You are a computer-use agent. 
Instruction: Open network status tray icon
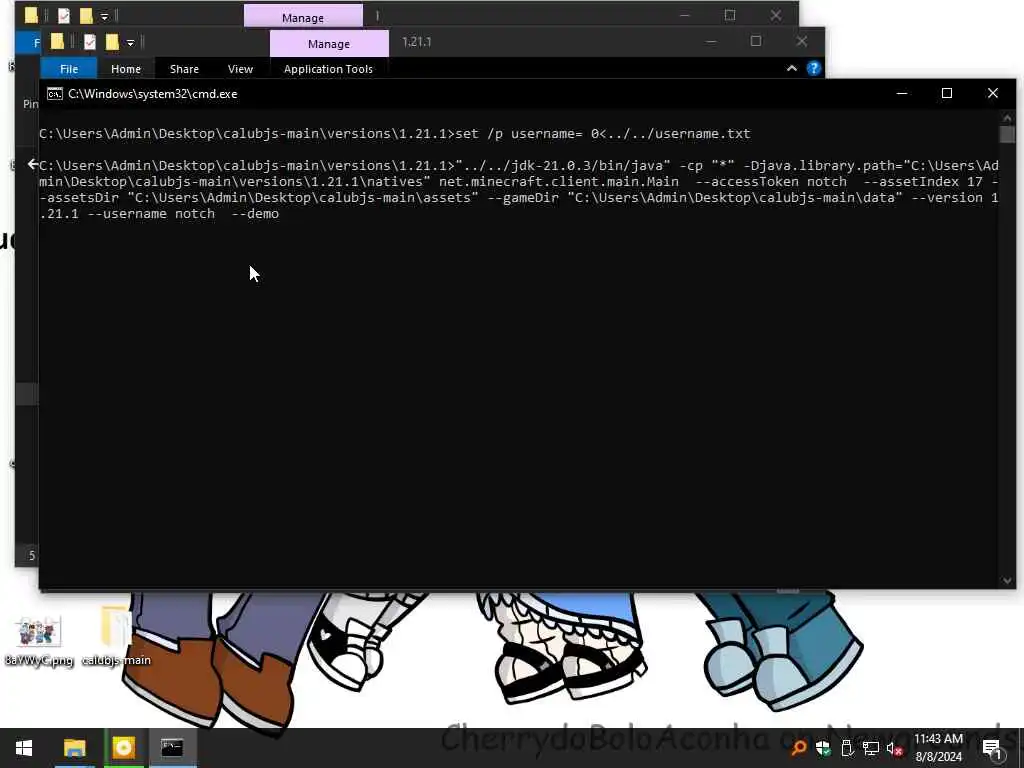pos(871,748)
